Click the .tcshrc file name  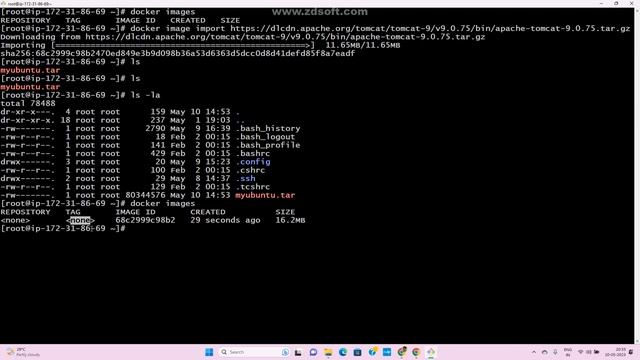click(x=253, y=187)
